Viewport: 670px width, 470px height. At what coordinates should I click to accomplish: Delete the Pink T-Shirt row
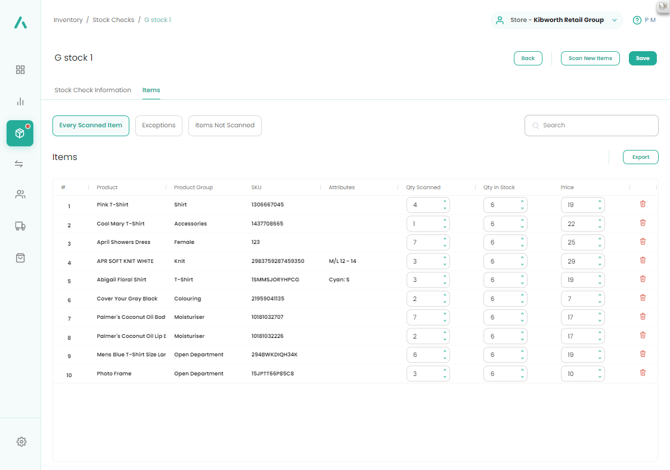click(x=643, y=204)
